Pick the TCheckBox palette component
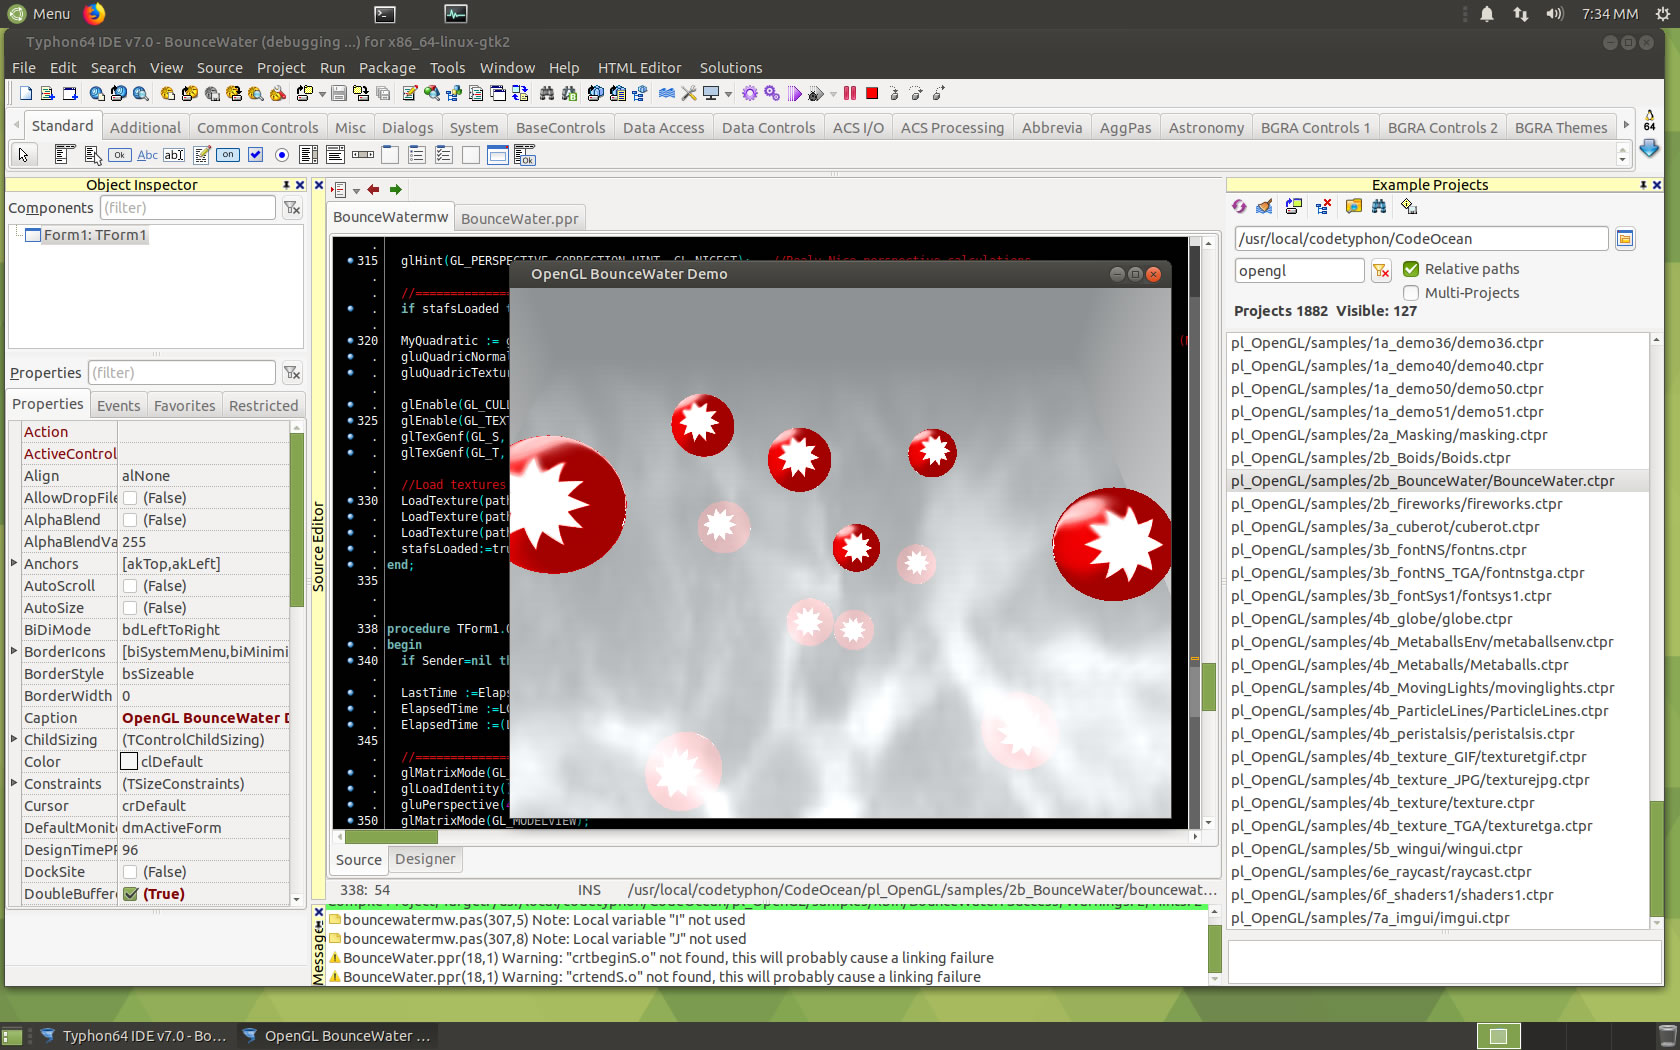1680x1050 pixels. click(255, 154)
